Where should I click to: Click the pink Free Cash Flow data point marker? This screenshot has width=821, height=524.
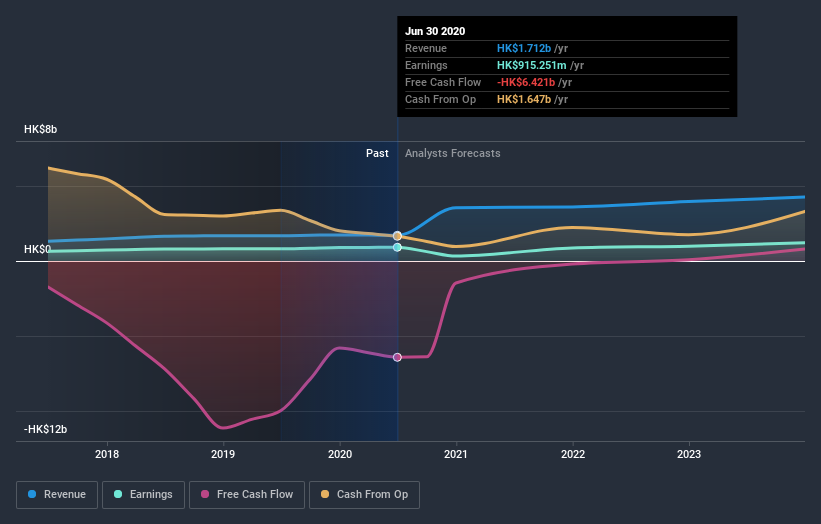(397, 357)
